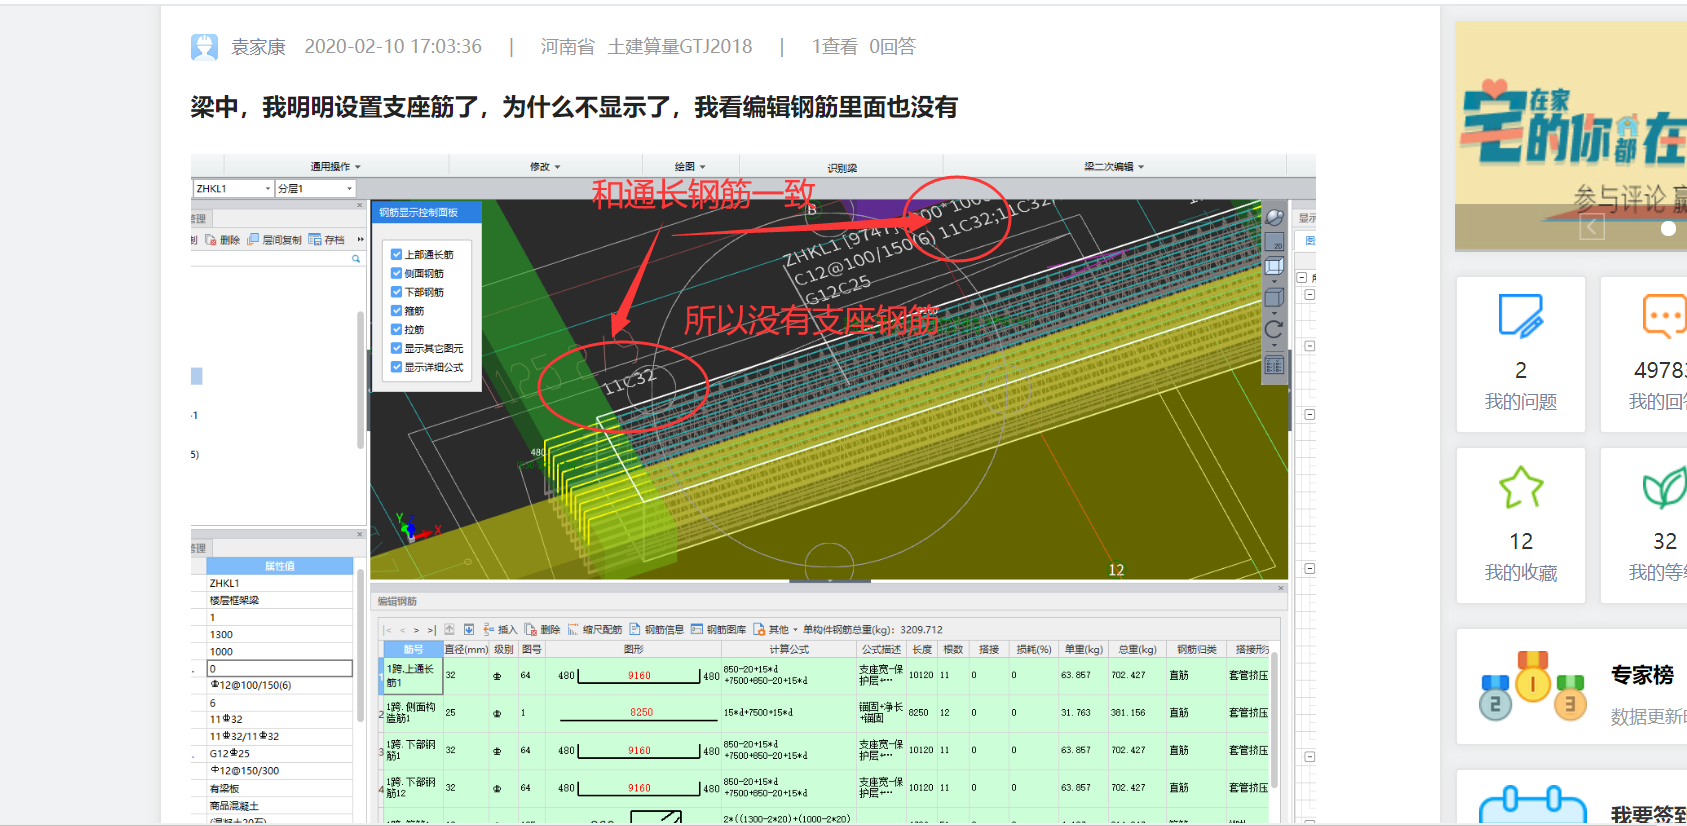Viewport: 1687px width, 826px height.
Task: Uncheck 侧面钢筋 checkbox
Action: (397, 273)
